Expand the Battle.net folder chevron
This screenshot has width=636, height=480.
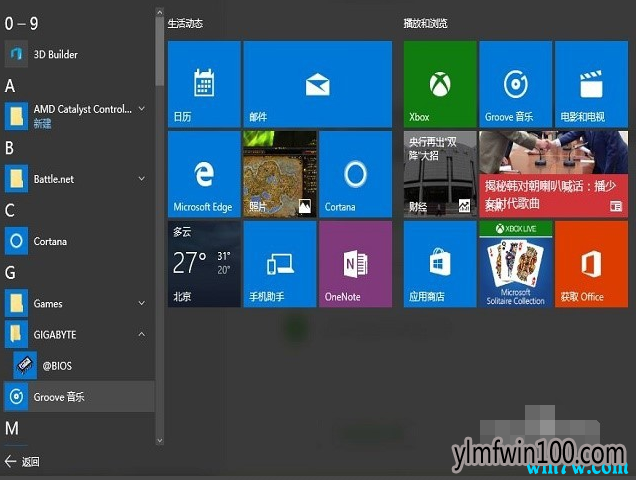coord(142,179)
